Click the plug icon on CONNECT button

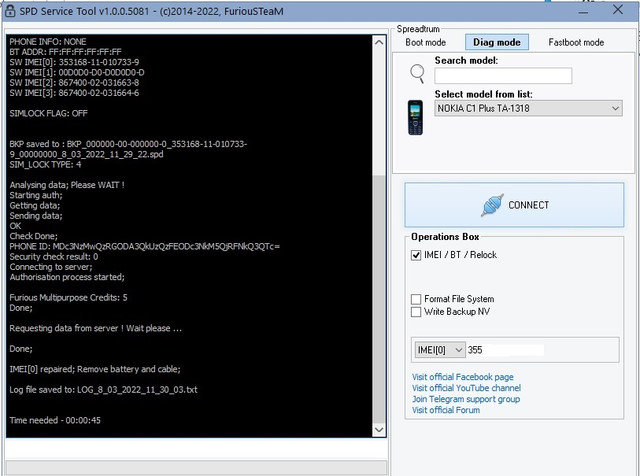tap(492, 205)
